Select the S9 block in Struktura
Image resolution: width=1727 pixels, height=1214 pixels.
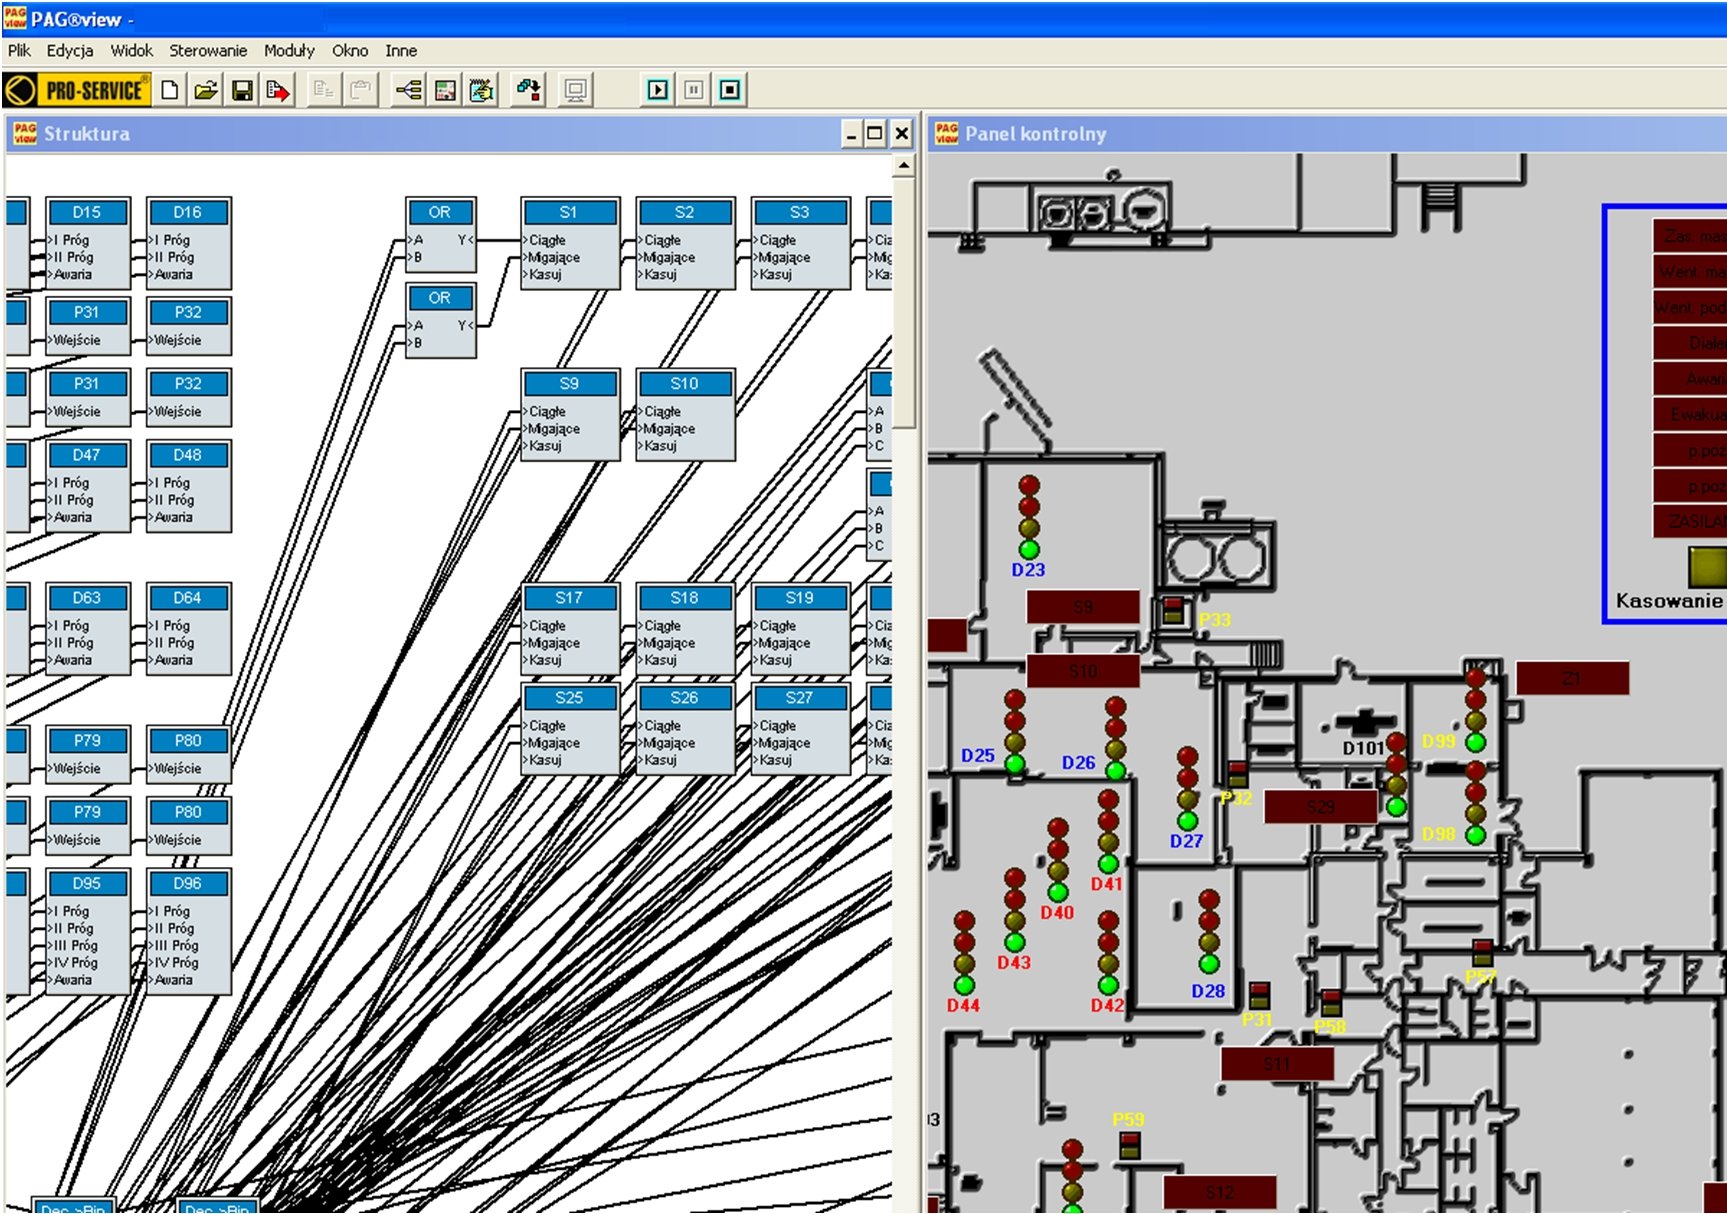(570, 414)
